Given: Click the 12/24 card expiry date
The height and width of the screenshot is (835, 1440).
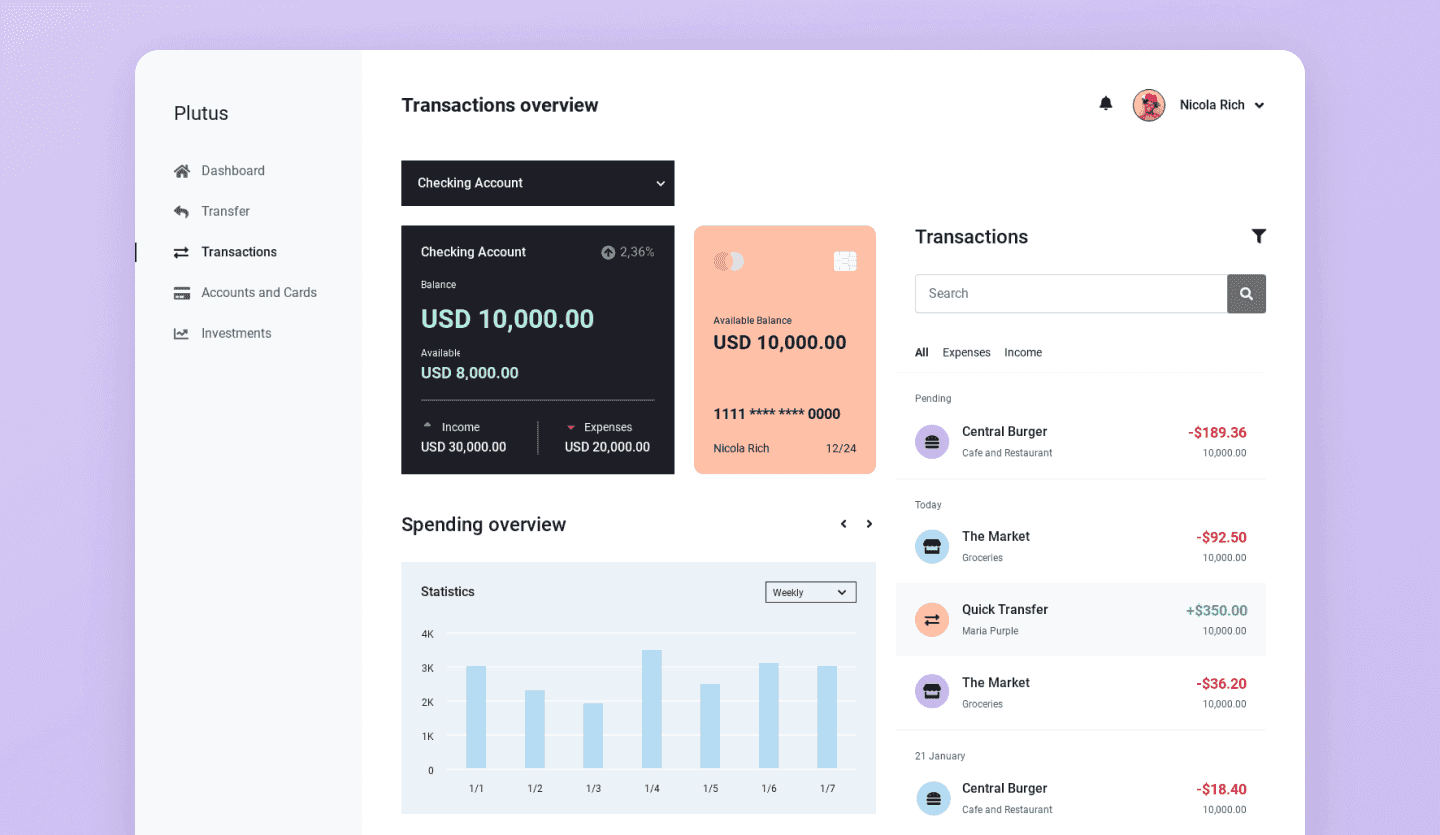Looking at the screenshot, I should (841, 449).
